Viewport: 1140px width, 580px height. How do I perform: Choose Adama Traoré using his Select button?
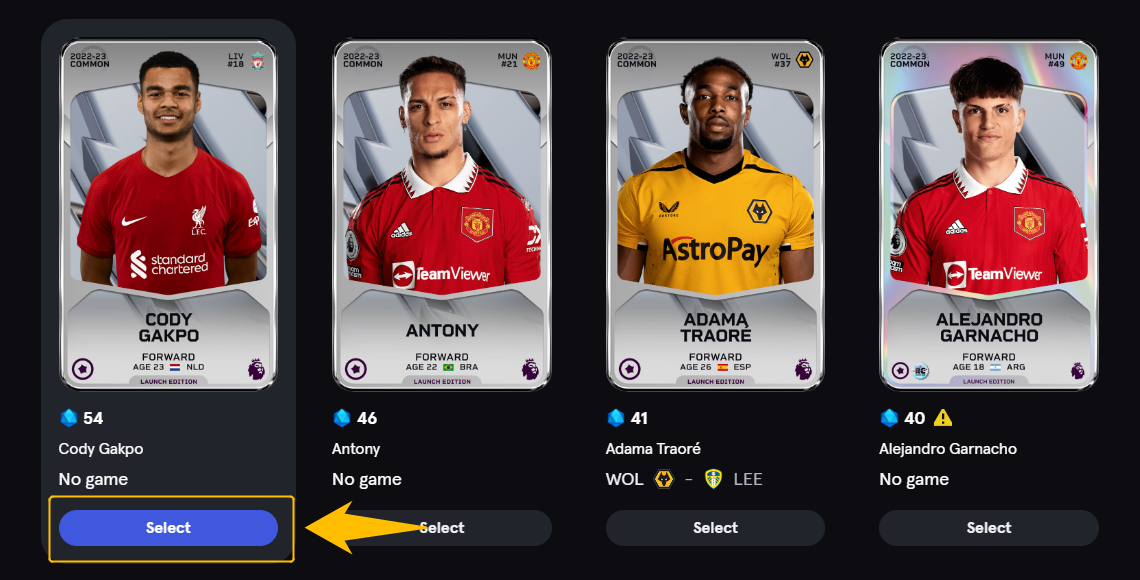(x=715, y=528)
